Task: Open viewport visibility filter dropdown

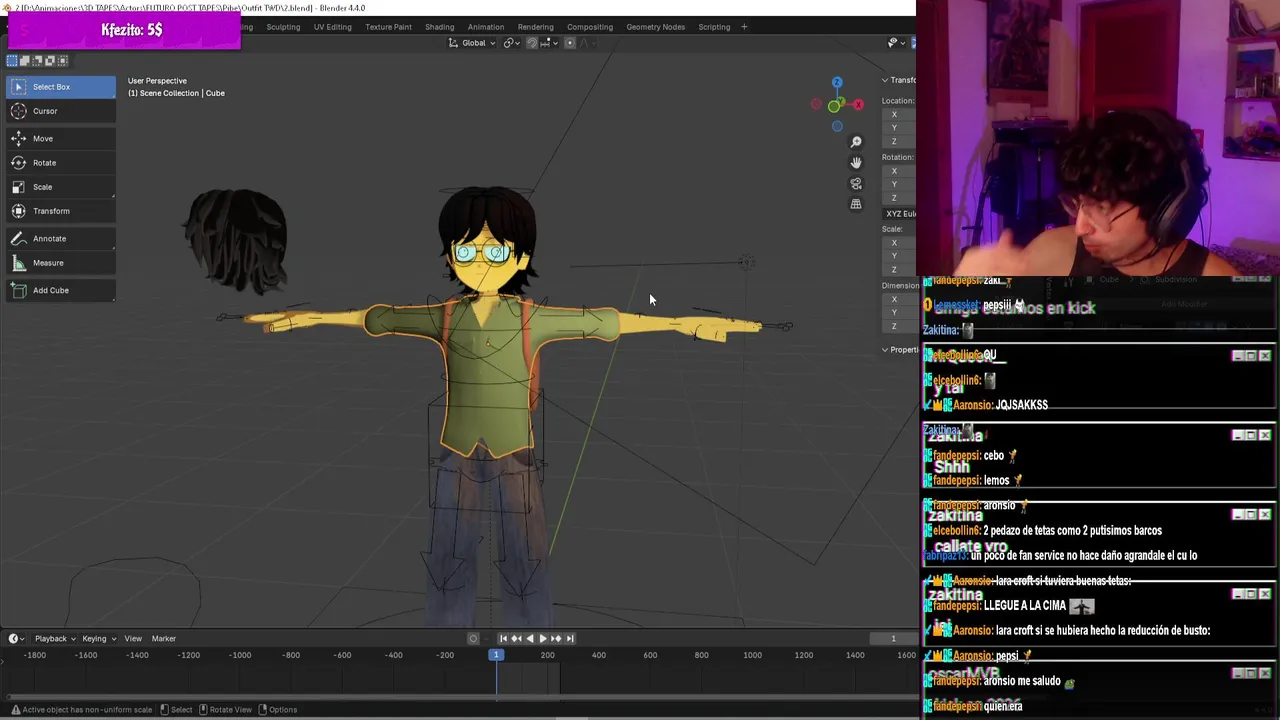Action: (x=895, y=43)
